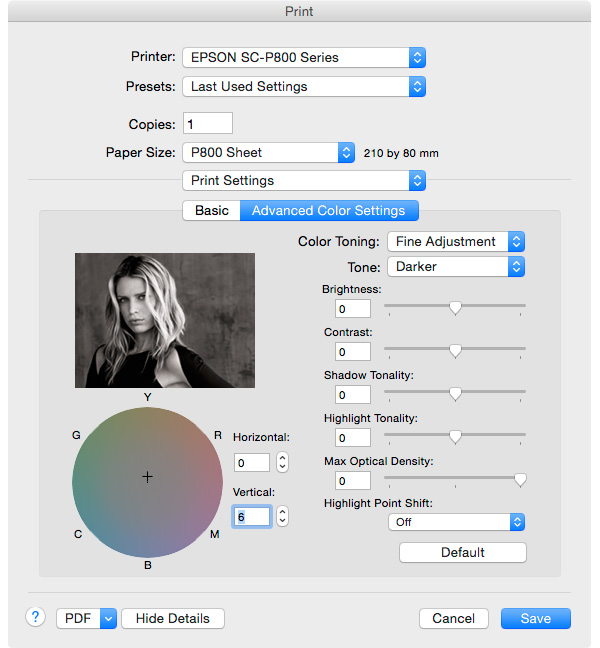The image size is (600, 648).
Task: Open the Color Toning dropdown
Action: pyautogui.click(x=455, y=241)
